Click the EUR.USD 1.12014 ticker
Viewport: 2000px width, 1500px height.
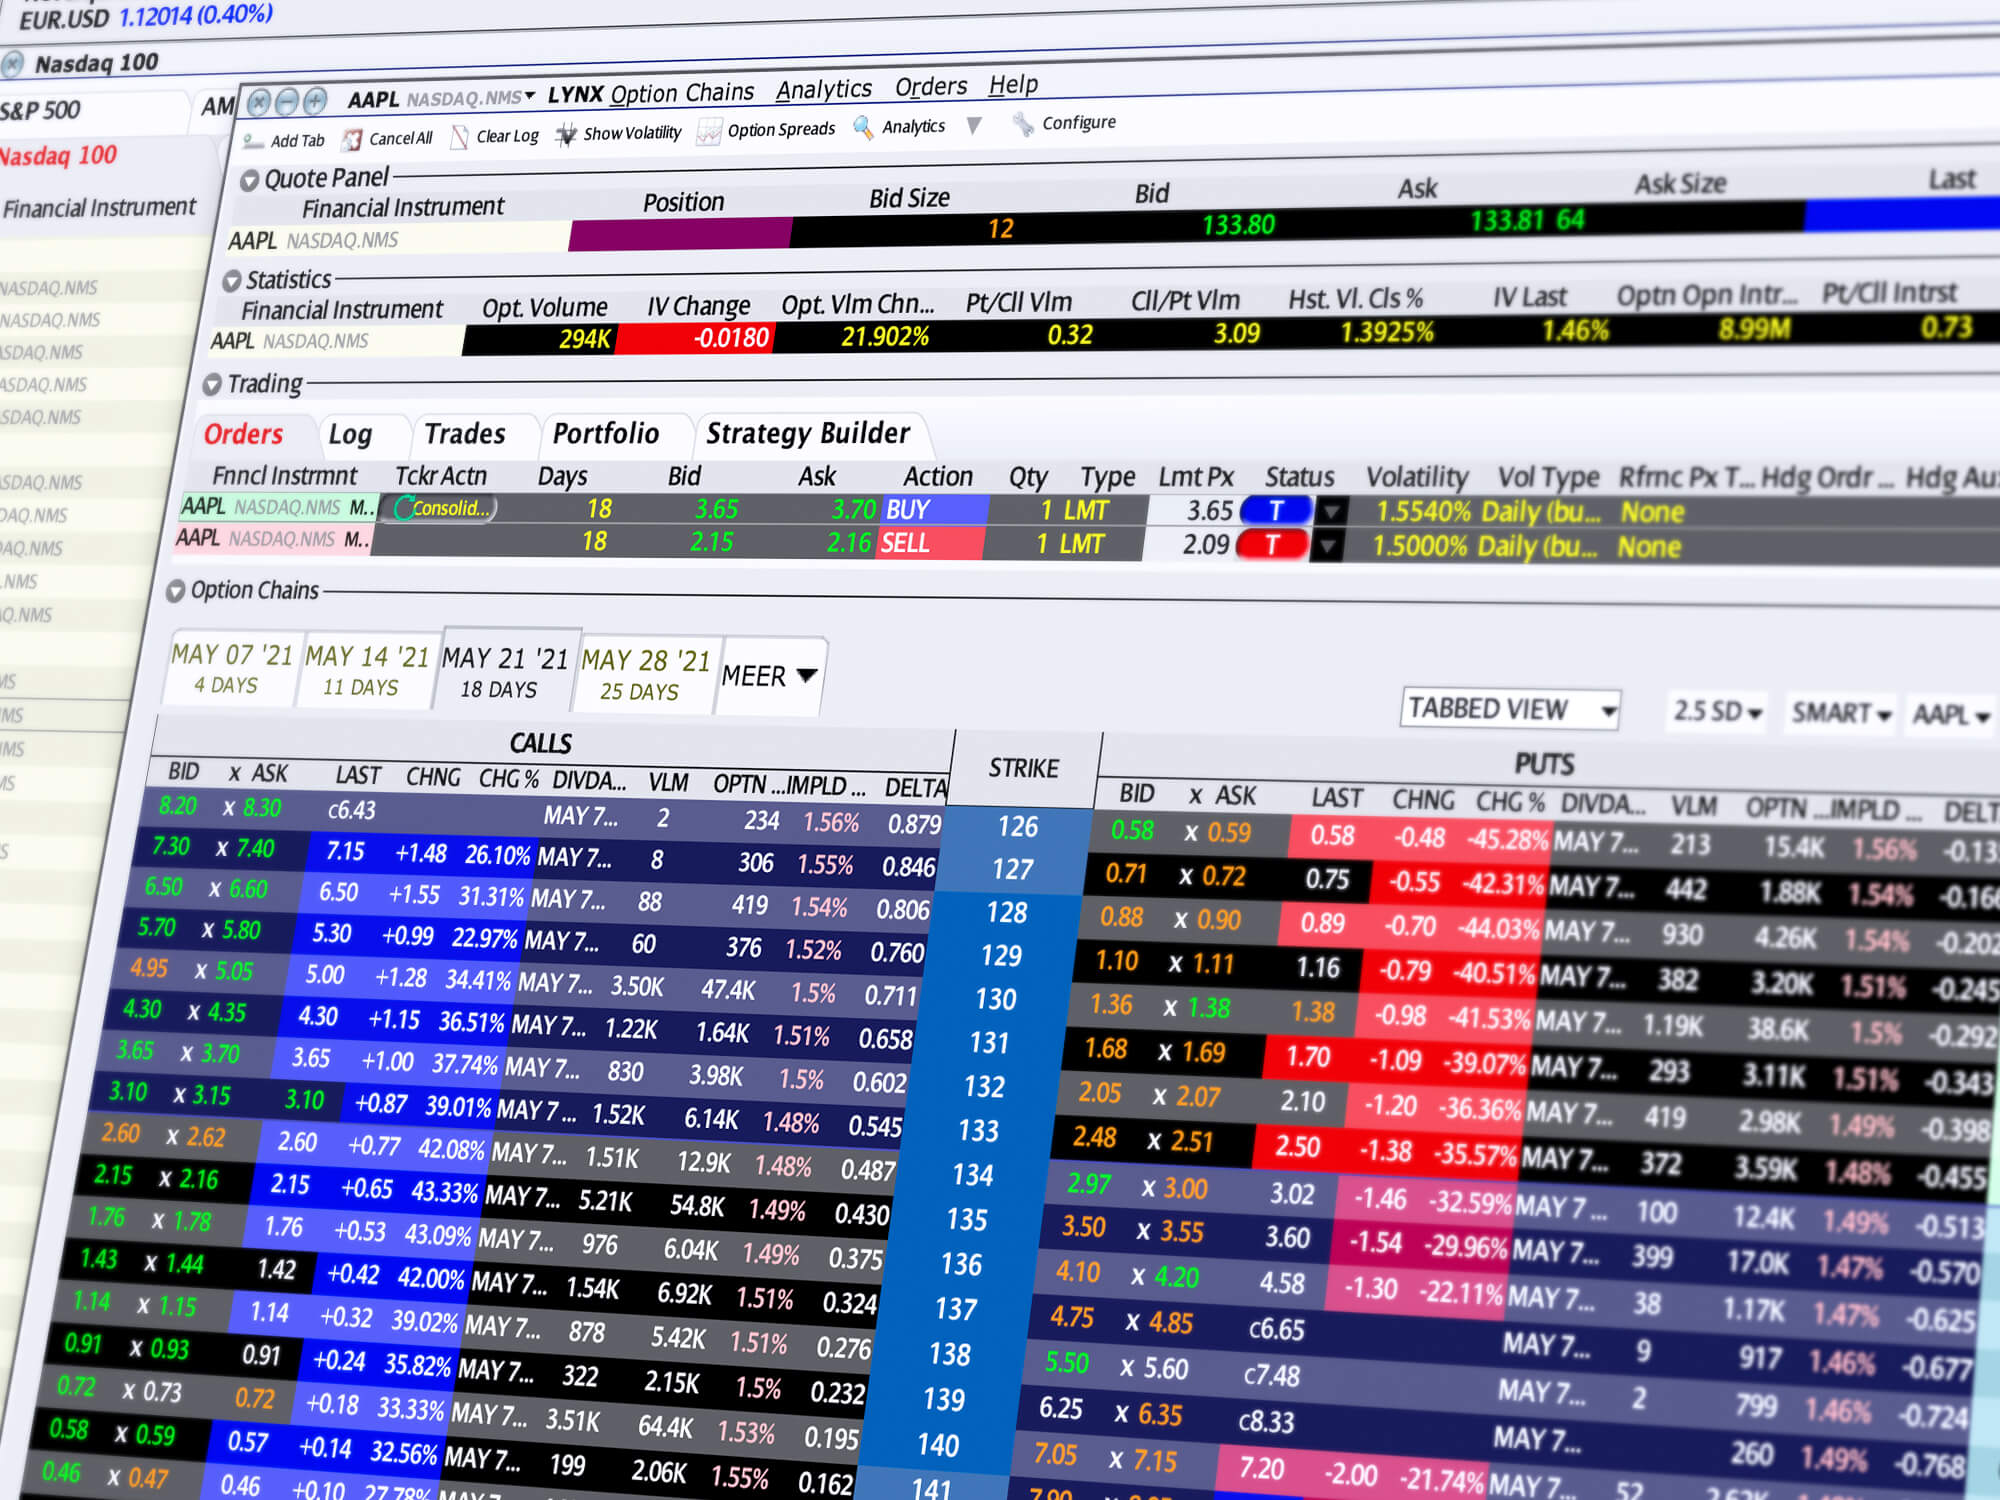coord(146,17)
